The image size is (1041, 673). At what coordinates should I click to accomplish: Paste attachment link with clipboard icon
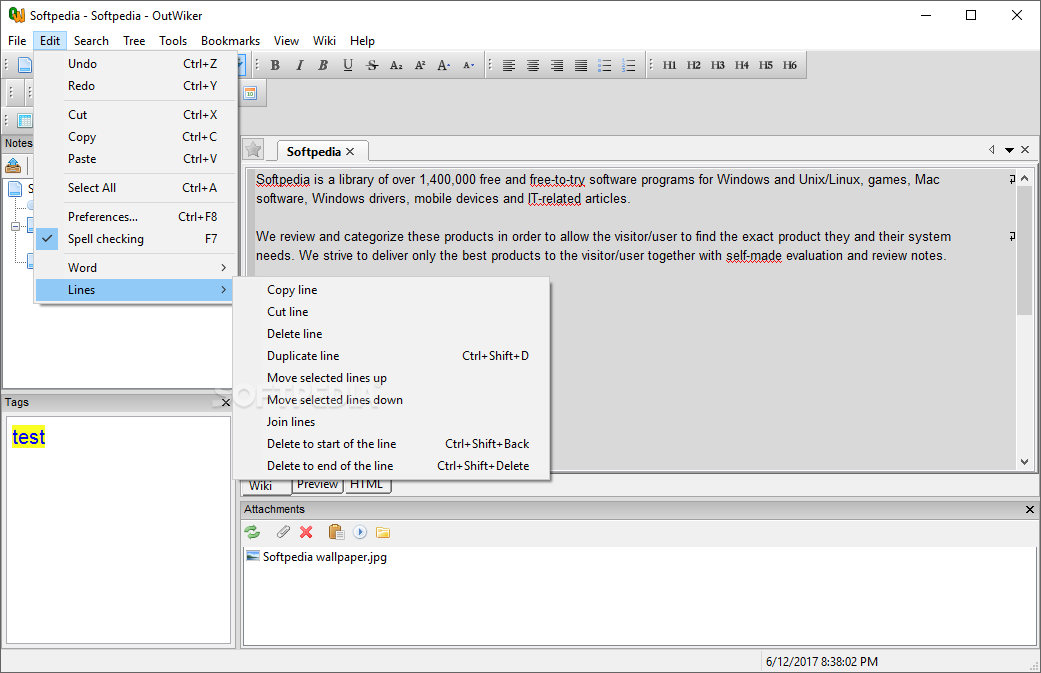tap(336, 532)
